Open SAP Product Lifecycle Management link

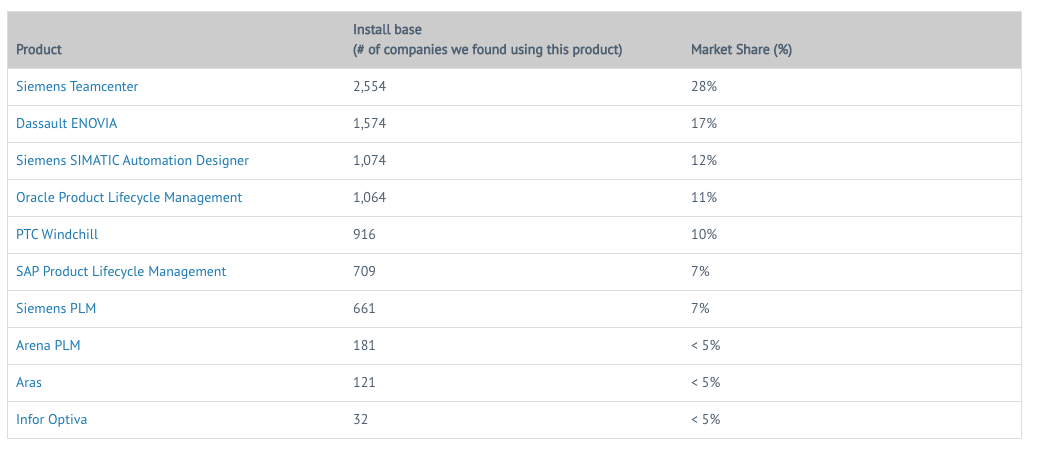pos(121,272)
